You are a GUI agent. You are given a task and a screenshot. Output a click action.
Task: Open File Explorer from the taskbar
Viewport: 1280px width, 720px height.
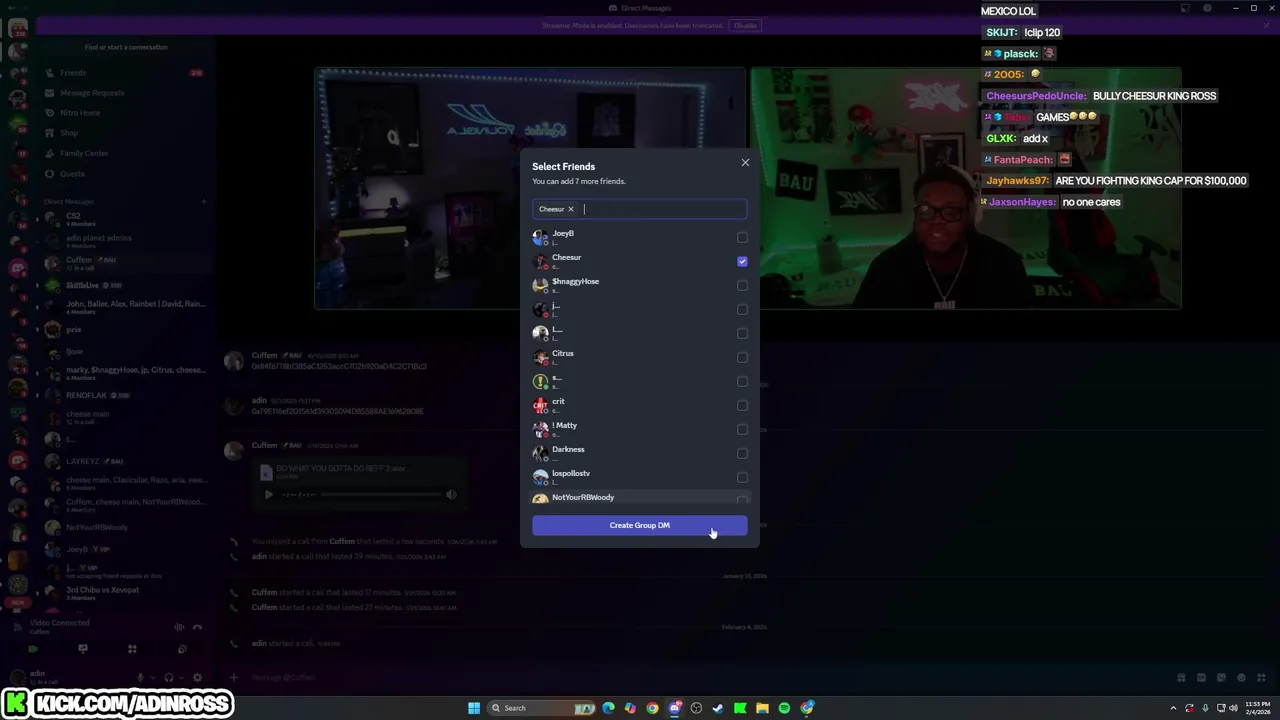click(x=762, y=708)
